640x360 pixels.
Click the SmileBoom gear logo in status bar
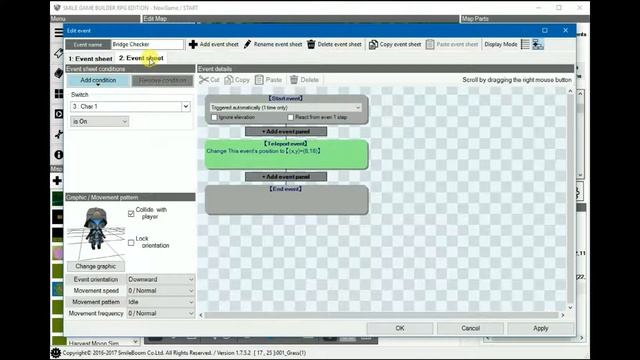click(x=56, y=353)
